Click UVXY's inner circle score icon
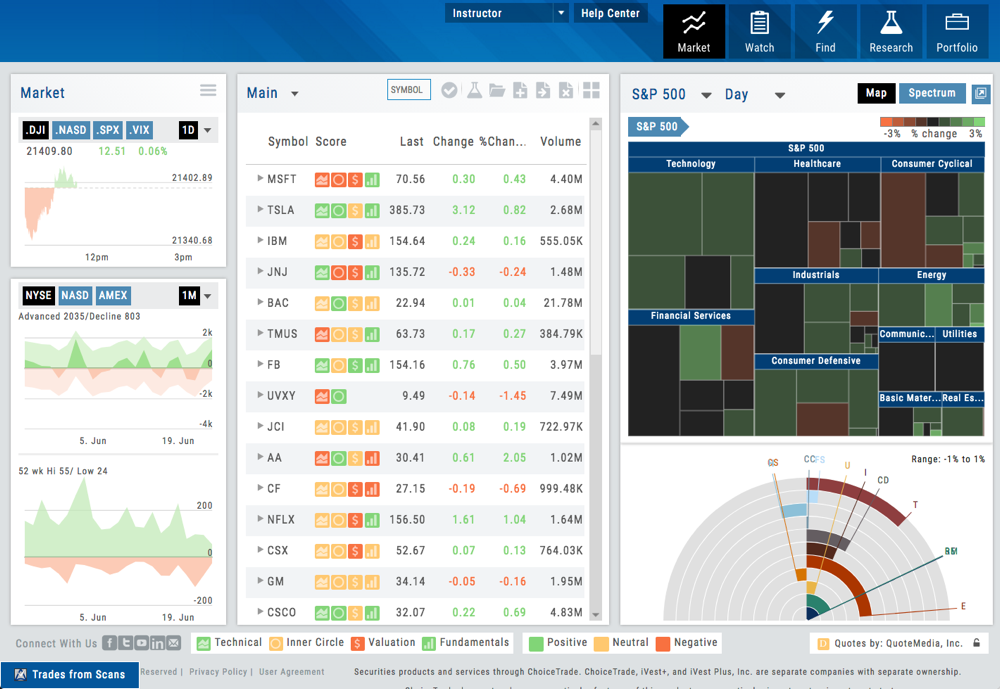Viewport: 1000px width, 689px height. (x=339, y=396)
